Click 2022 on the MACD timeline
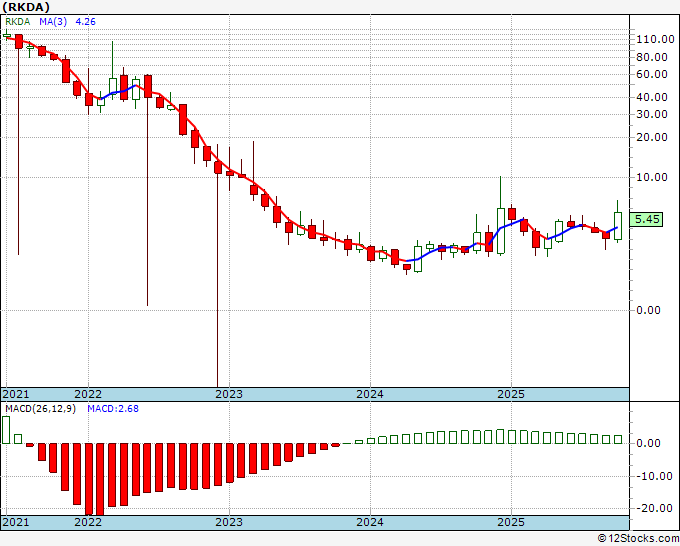The image size is (680, 546). point(88,522)
